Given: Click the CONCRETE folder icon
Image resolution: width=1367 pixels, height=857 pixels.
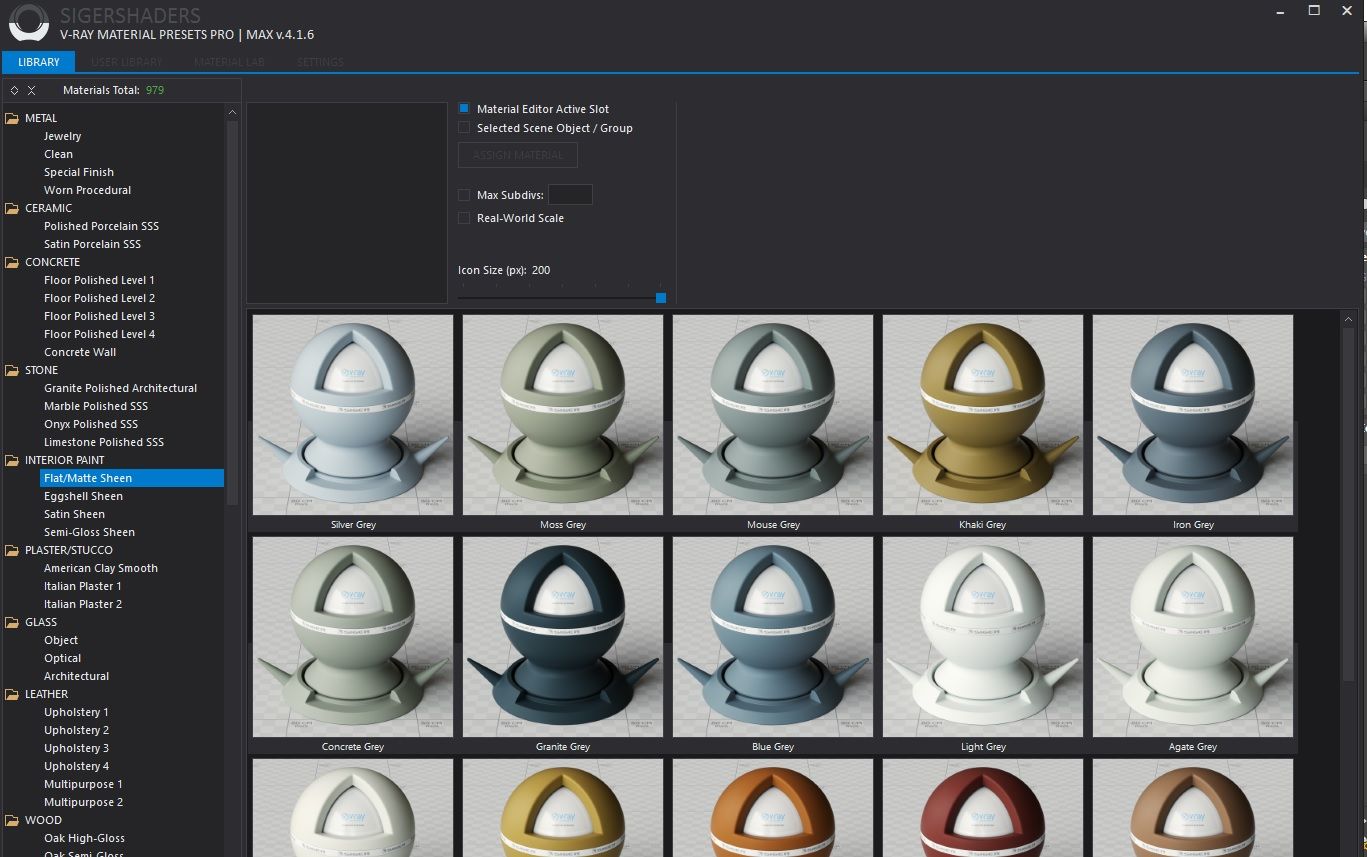Looking at the screenshot, I should pos(12,262).
